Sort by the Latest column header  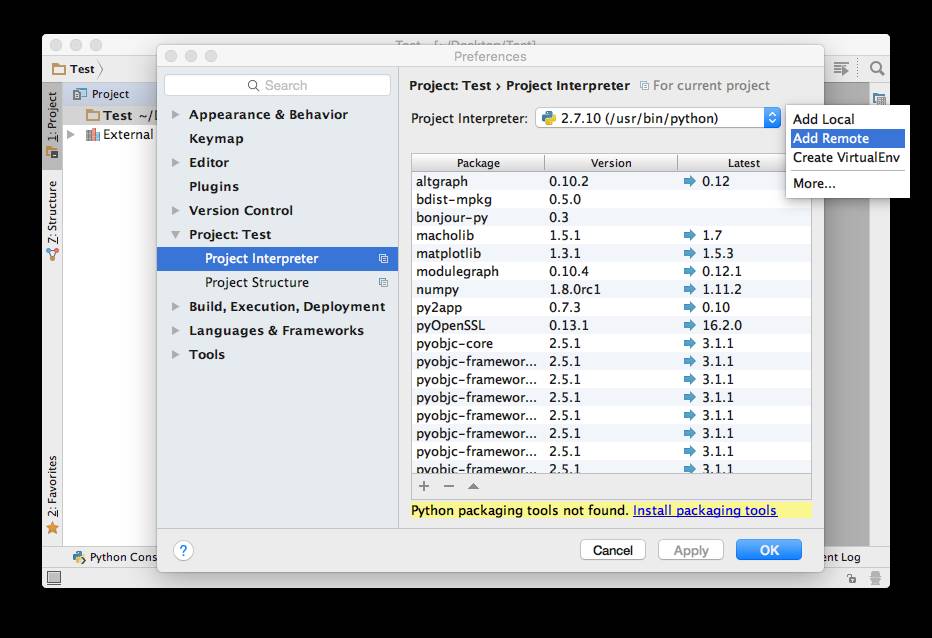pos(744,162)
